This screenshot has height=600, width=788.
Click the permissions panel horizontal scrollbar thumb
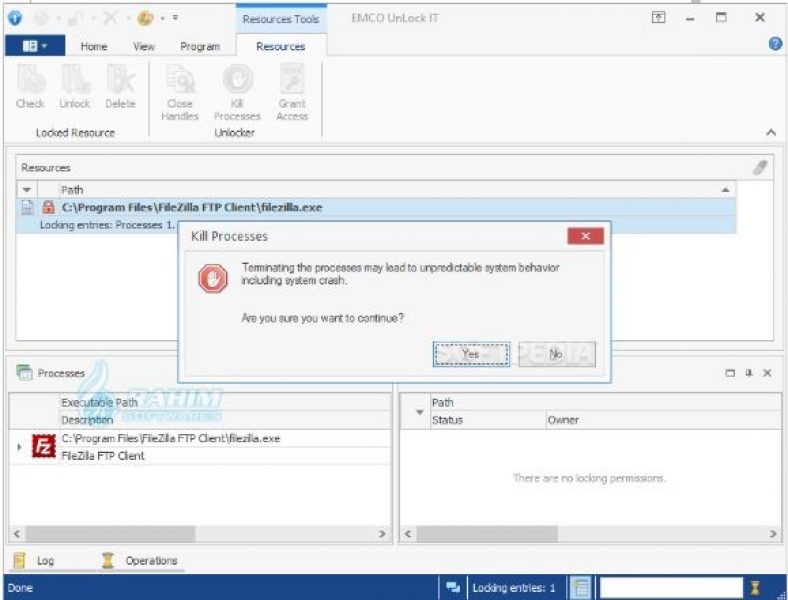(x=486, y=534)
